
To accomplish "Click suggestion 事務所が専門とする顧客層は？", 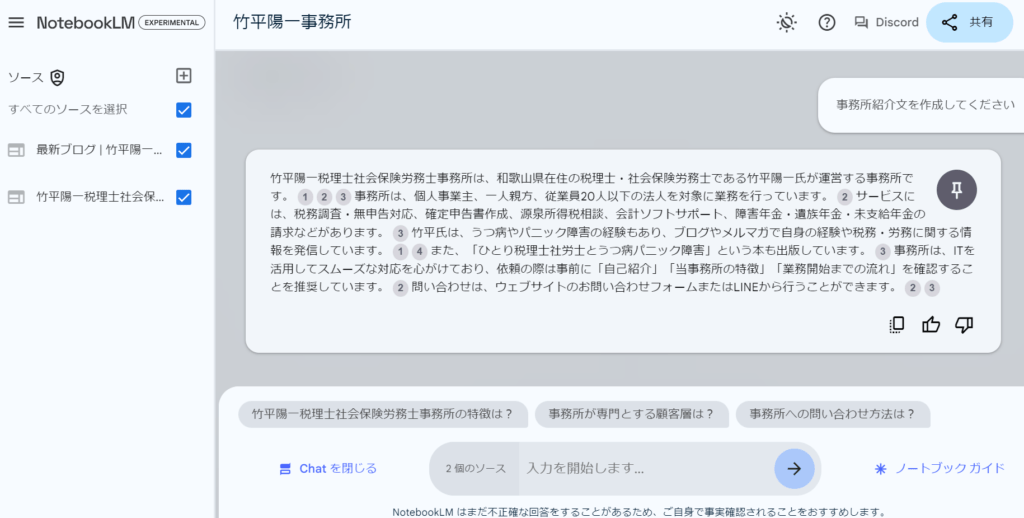I will coord(632,414).
